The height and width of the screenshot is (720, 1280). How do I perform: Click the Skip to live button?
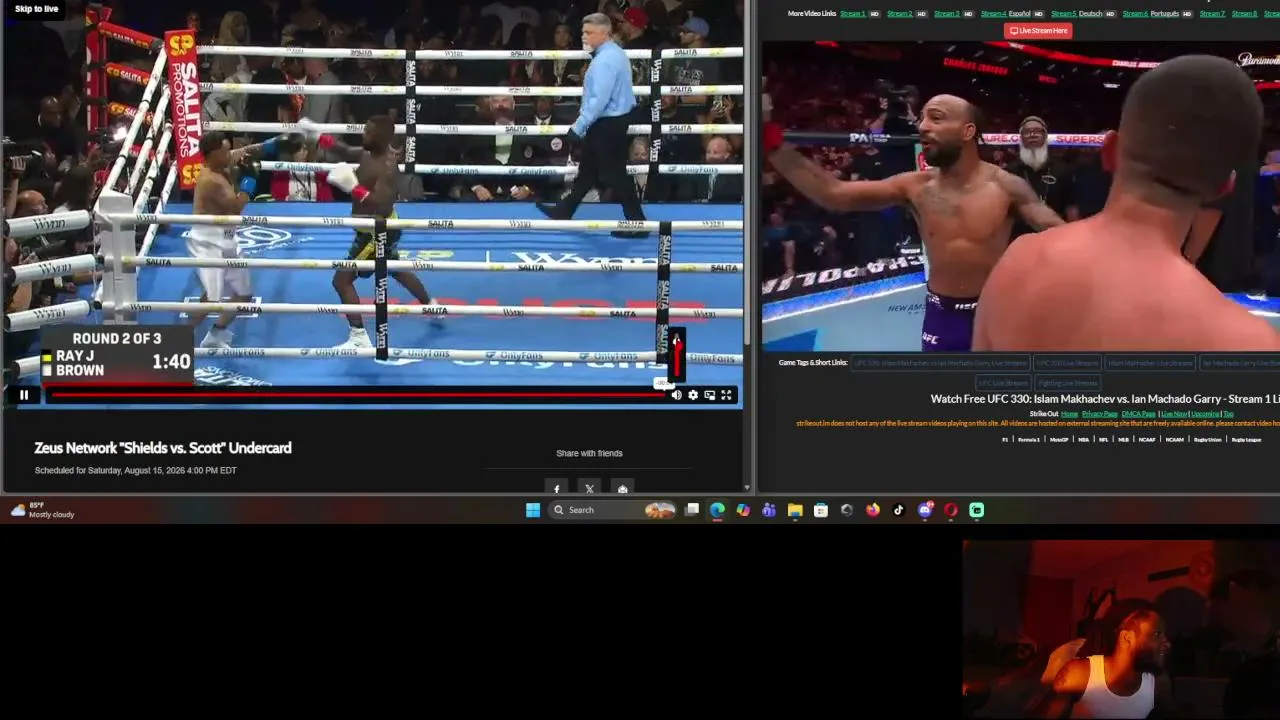[x=37, y=9]
